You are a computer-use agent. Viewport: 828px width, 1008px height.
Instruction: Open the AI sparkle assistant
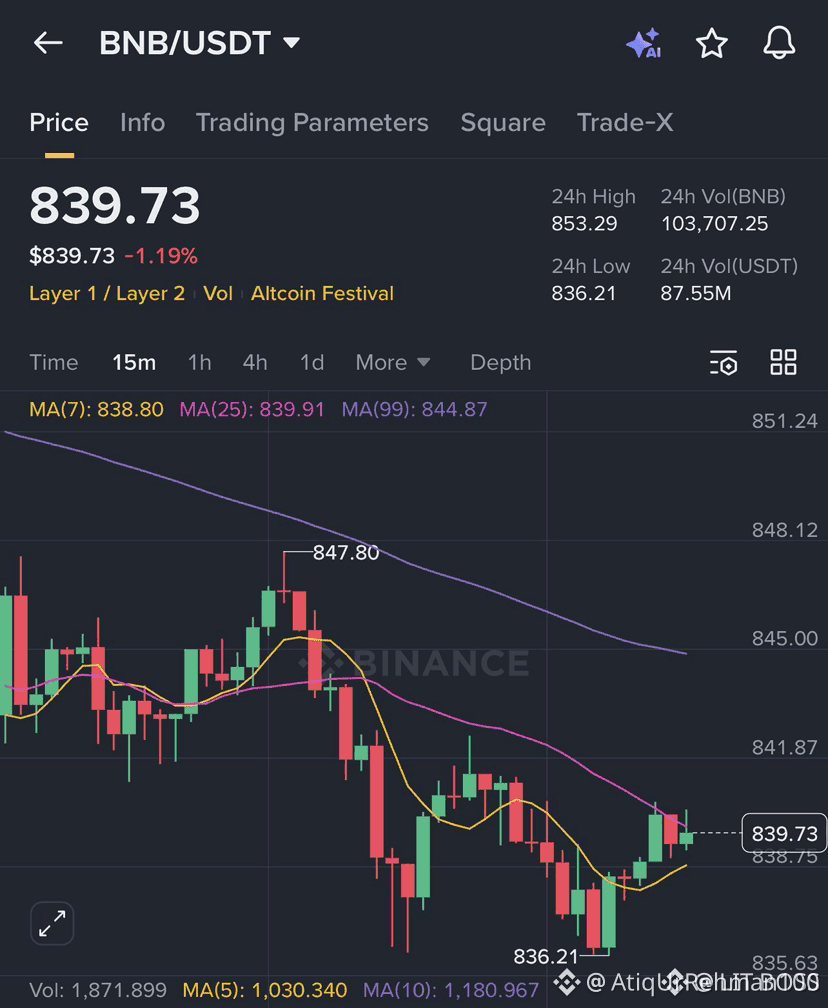tap(644, 43)
